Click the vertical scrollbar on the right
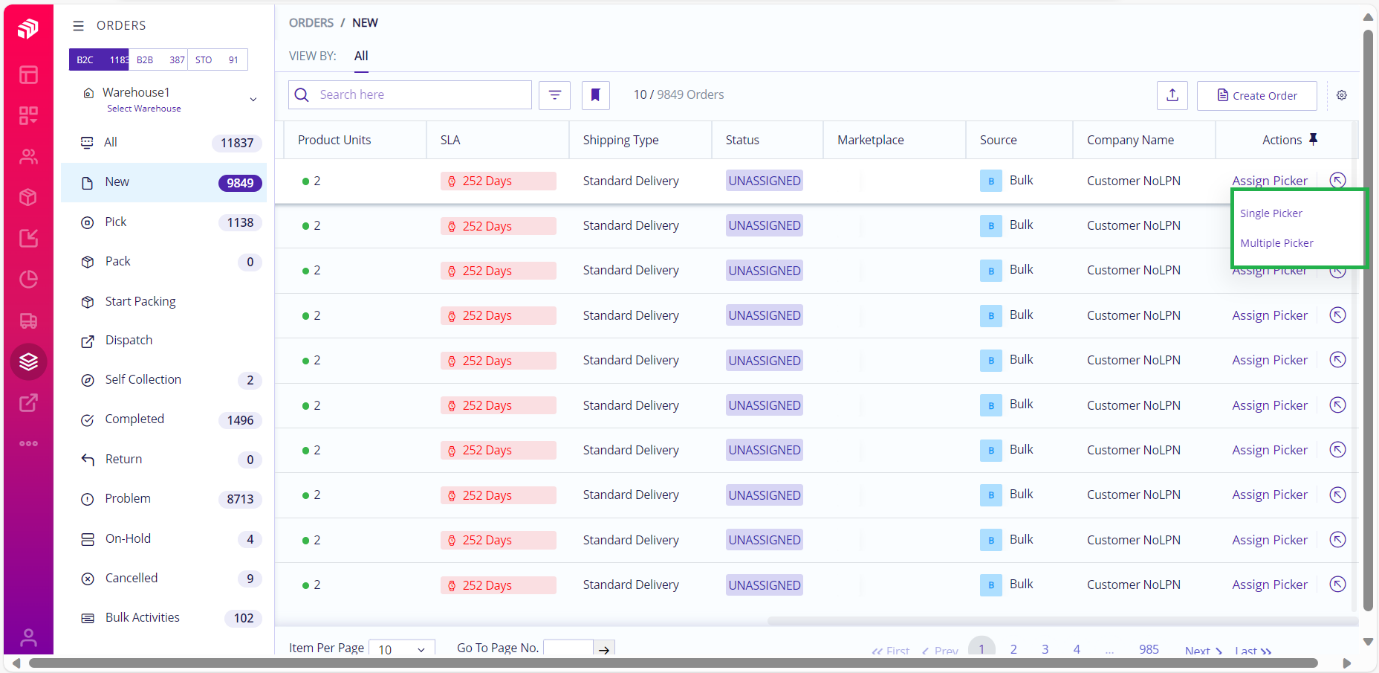 (x=1368, y=320)
